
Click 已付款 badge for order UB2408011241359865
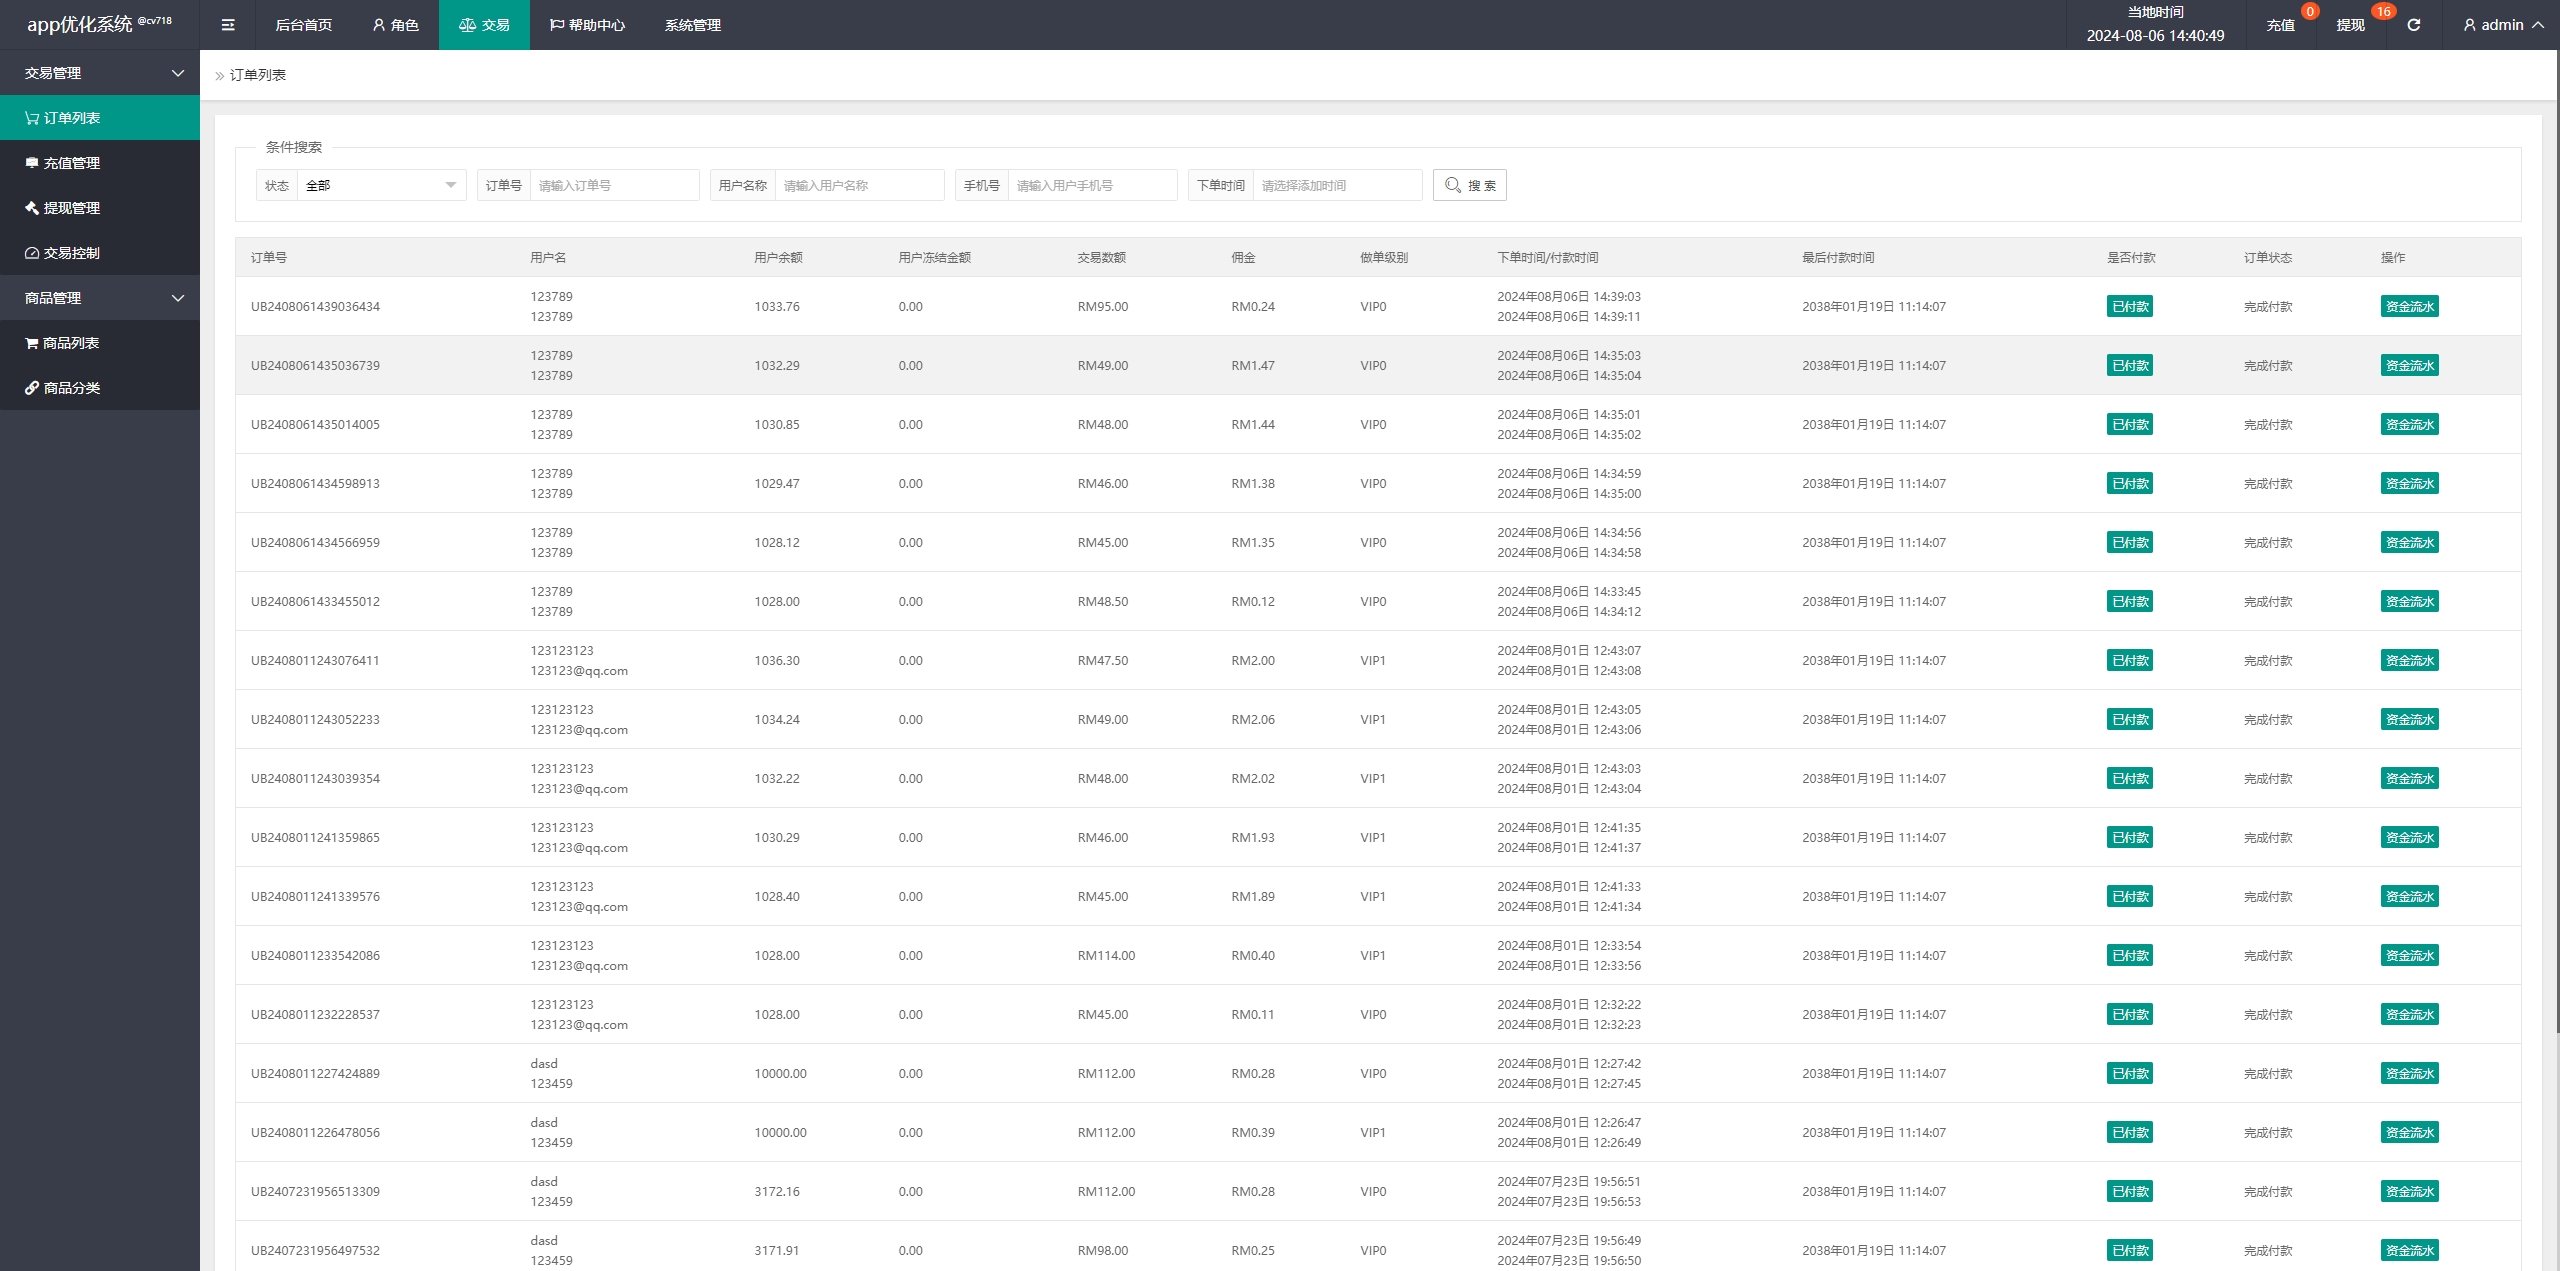click(x=2130, y=838)
